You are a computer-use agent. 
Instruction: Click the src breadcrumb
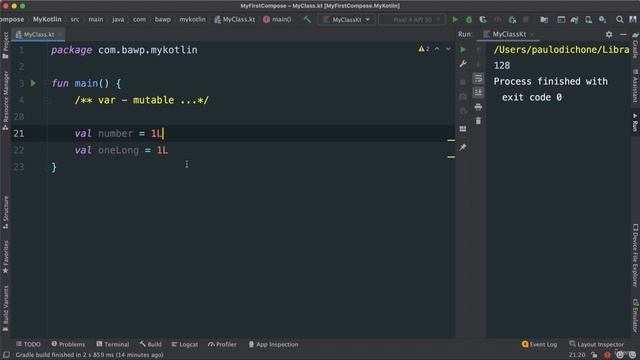coord(75,19)
